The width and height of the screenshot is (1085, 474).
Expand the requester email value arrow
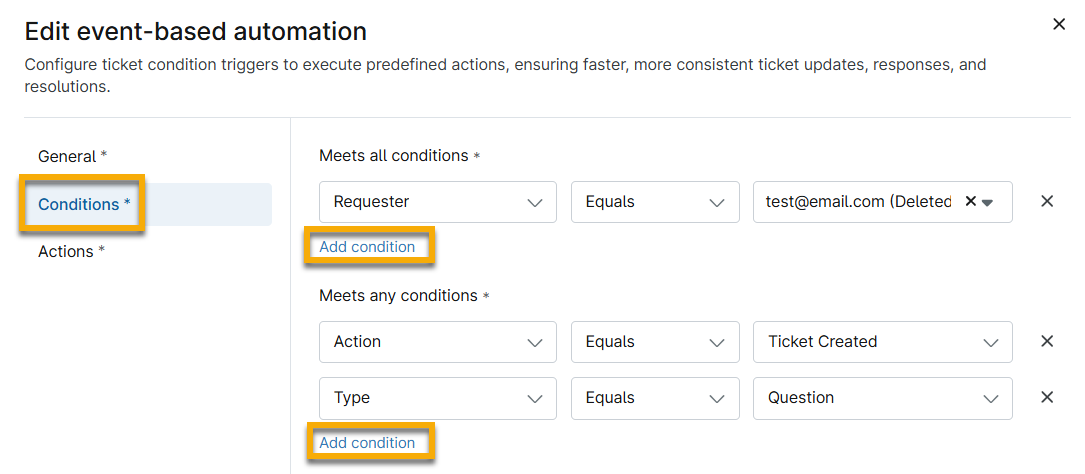tap(987, 202)
